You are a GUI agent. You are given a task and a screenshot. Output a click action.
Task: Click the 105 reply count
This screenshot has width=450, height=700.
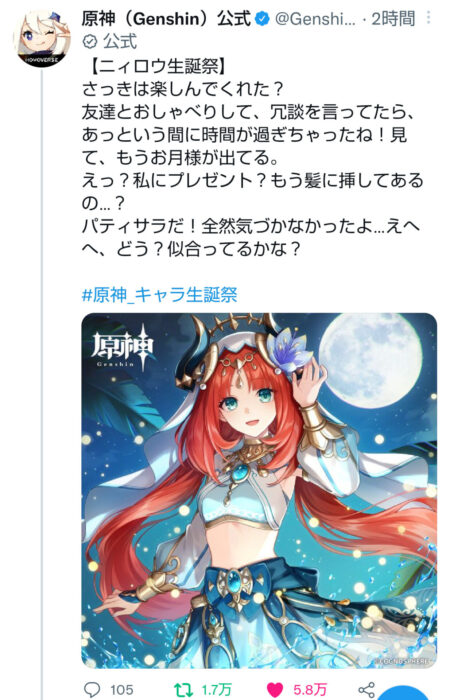[122, 690]
